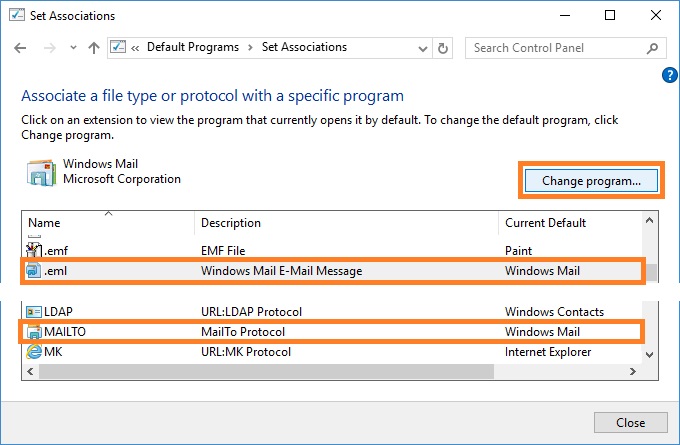Click the 'Set Associations' breadcrumb
680x445 pixels.
point(304,47)
